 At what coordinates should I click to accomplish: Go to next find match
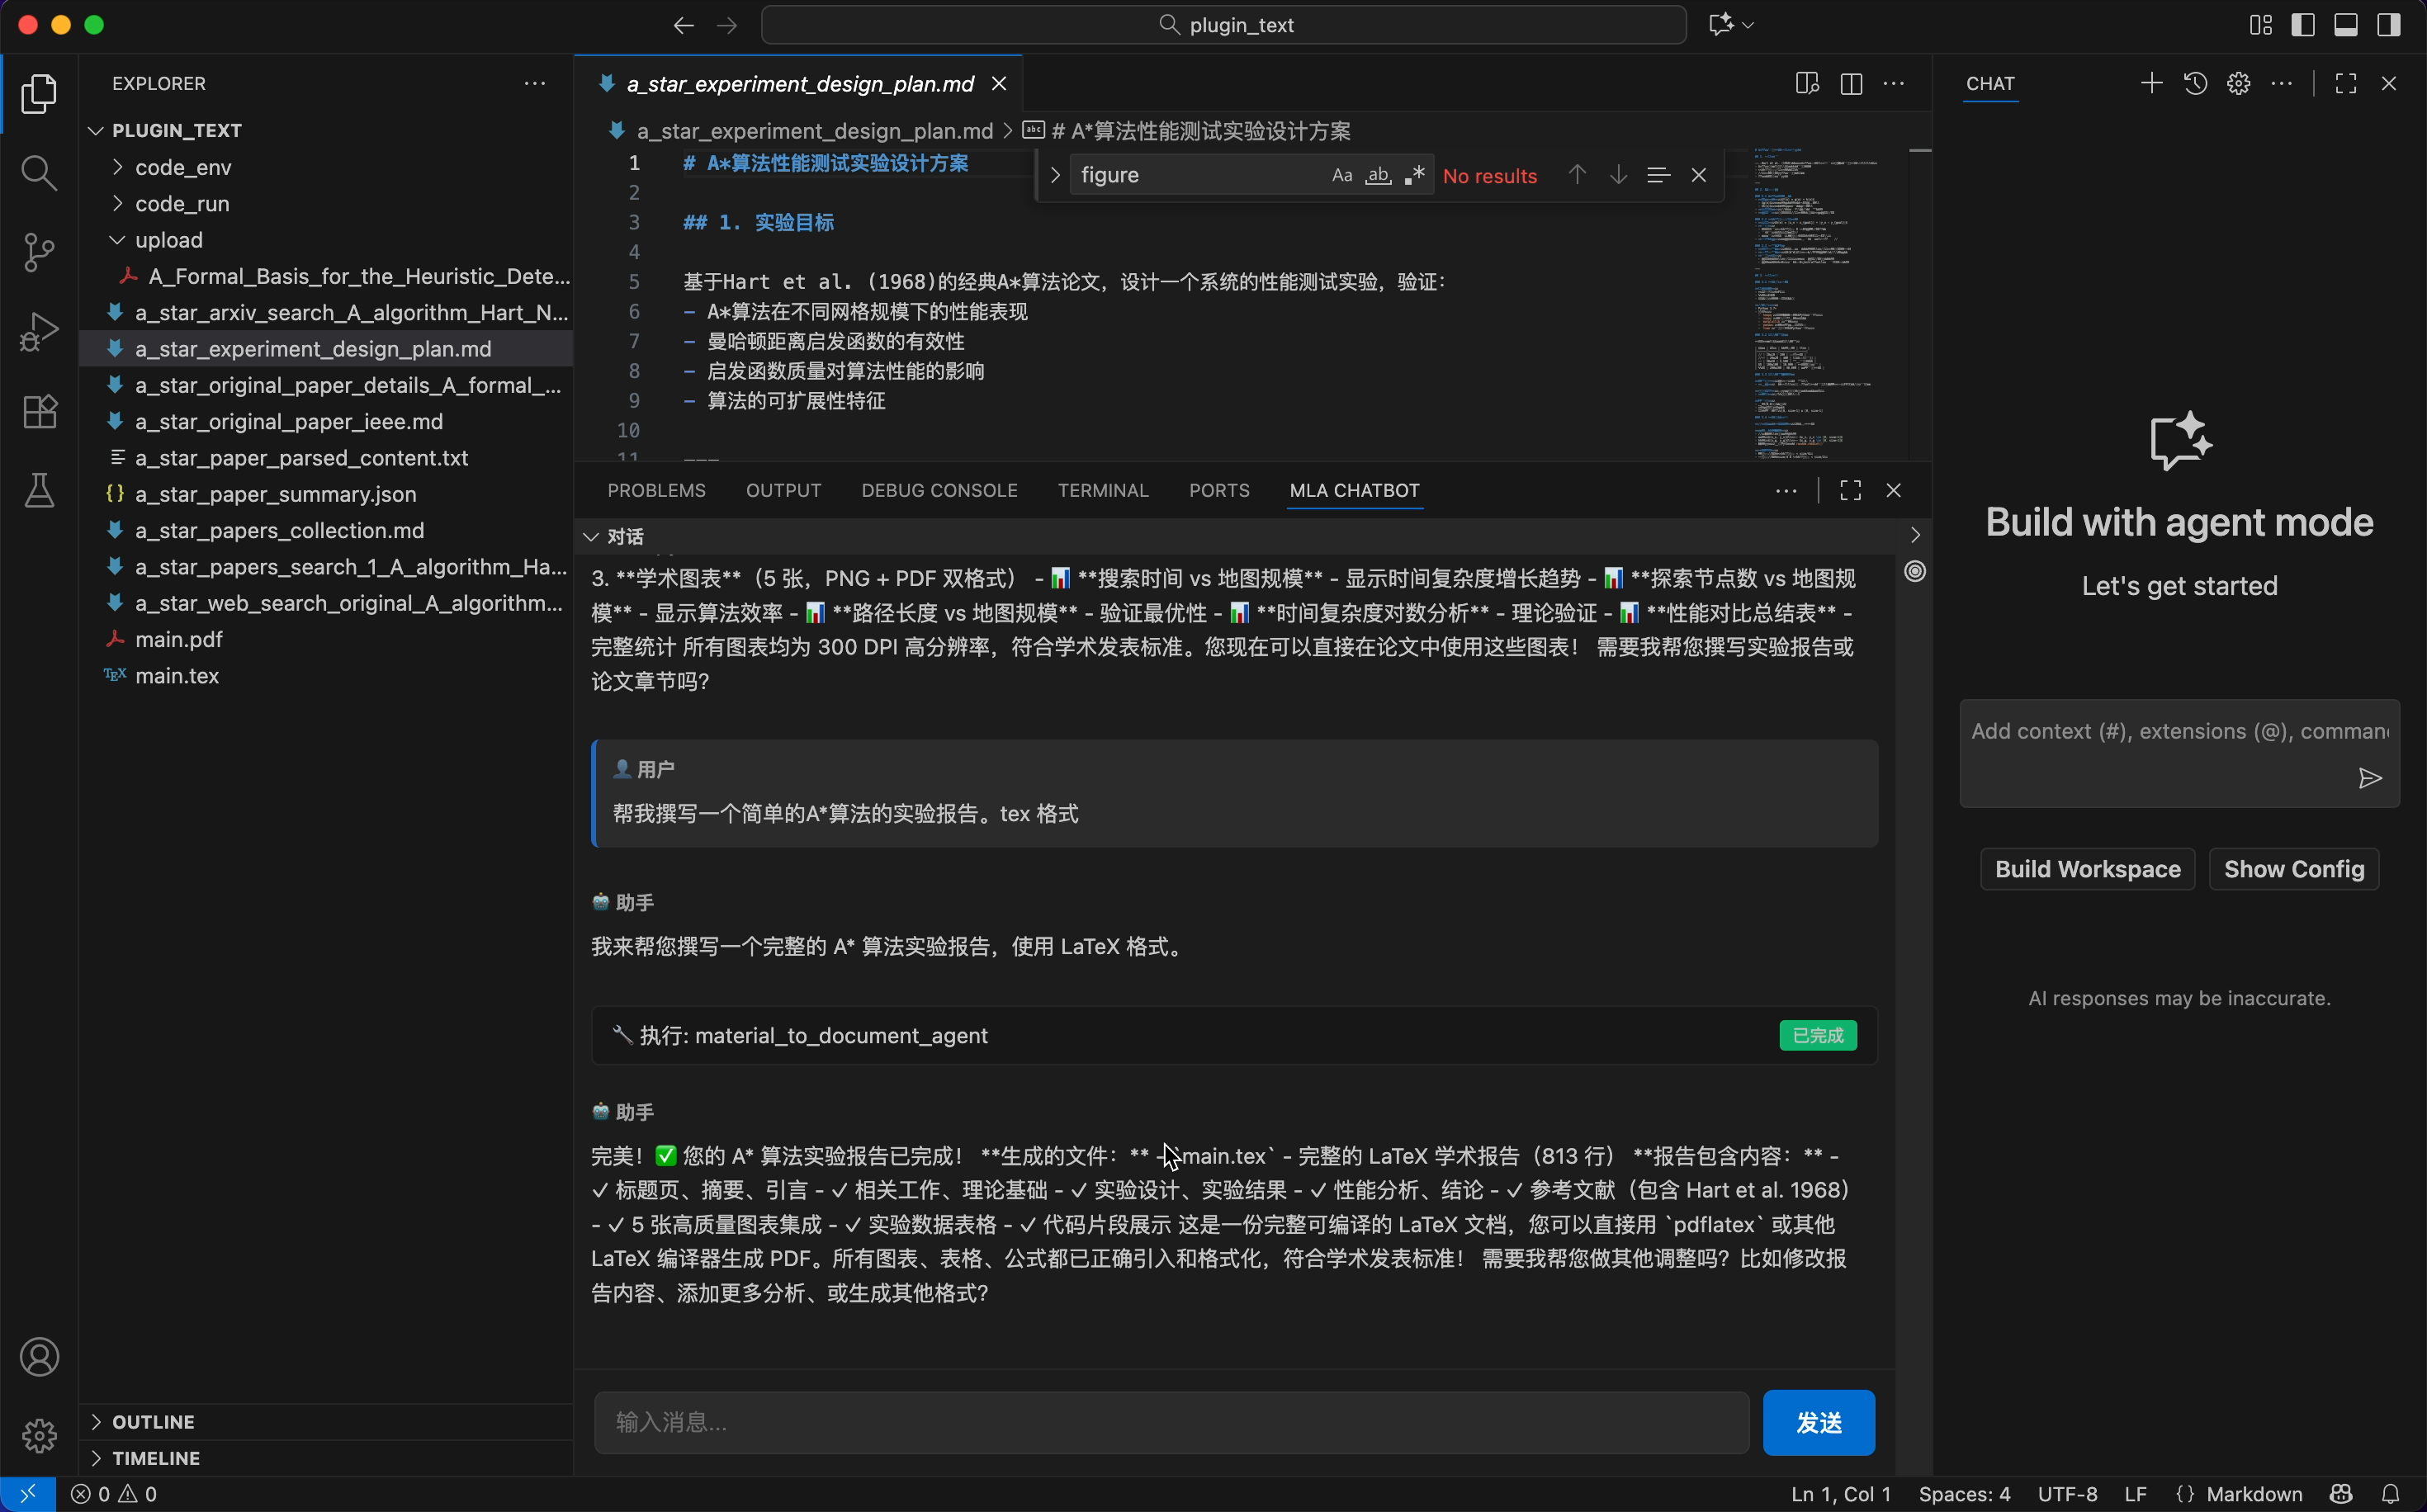coord(1618,175)
